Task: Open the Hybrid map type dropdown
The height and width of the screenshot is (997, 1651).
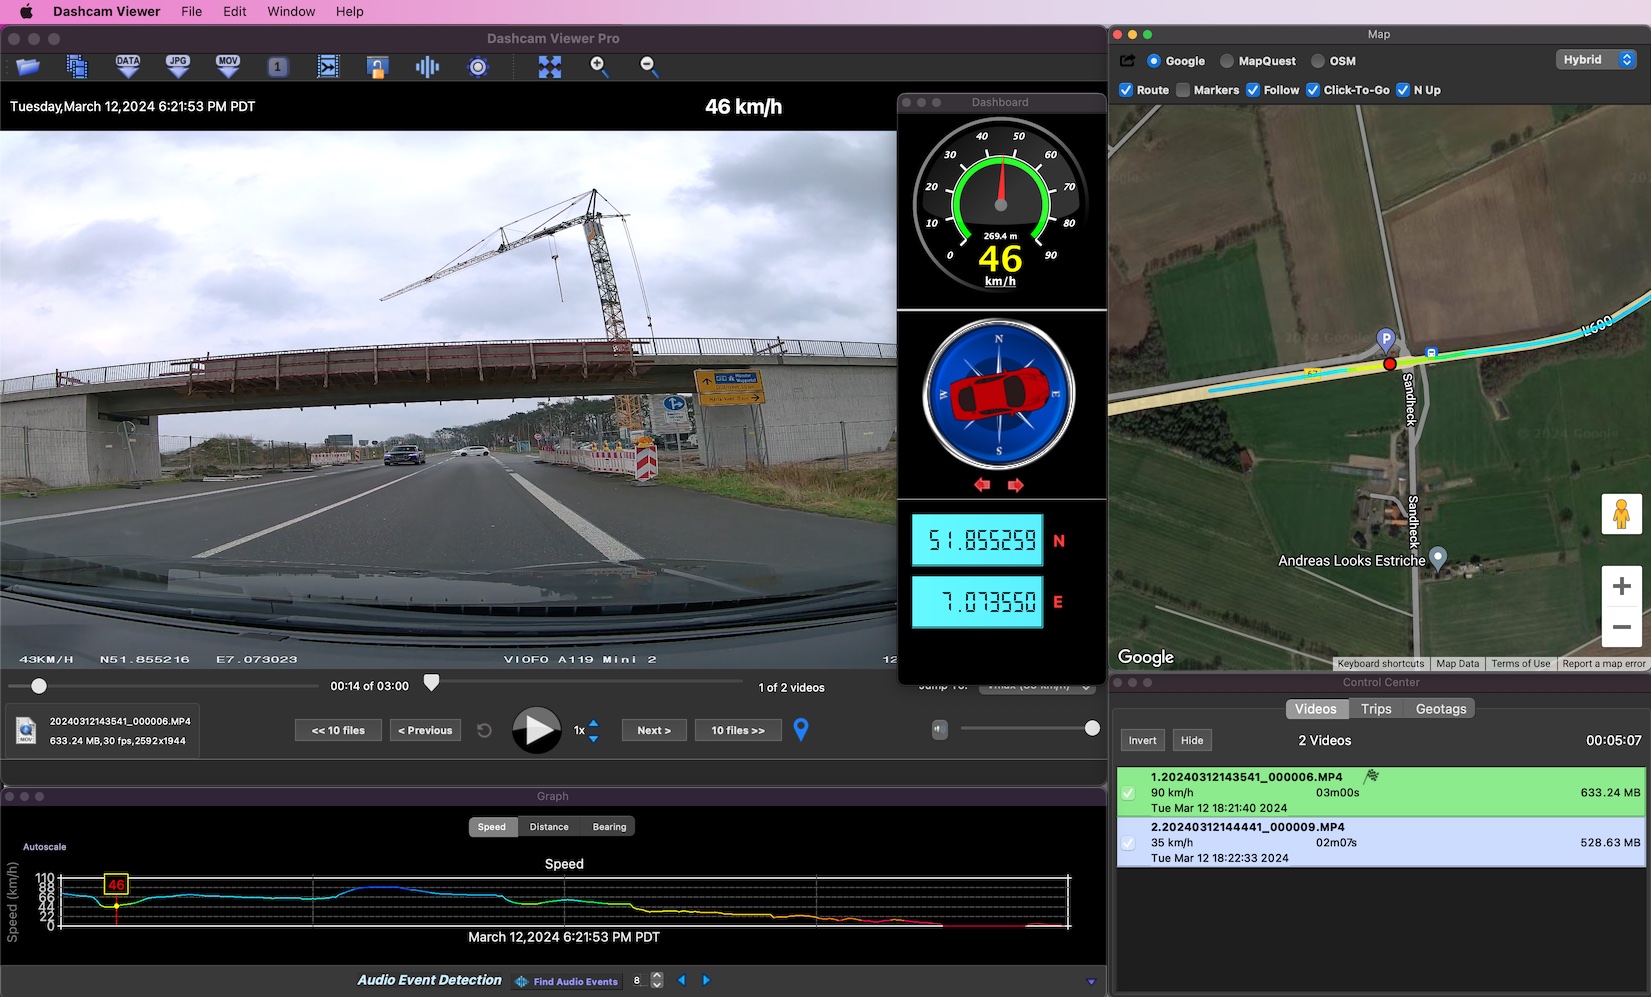Action: click(x=1596, y=60)
